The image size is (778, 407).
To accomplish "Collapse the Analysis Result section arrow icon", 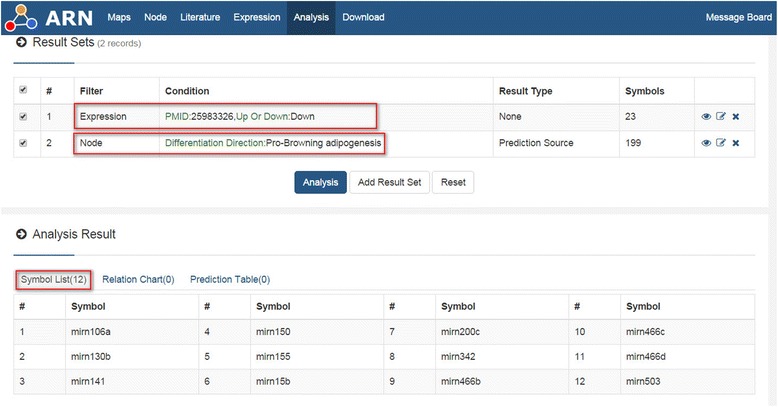I will (x=22, y=234).
